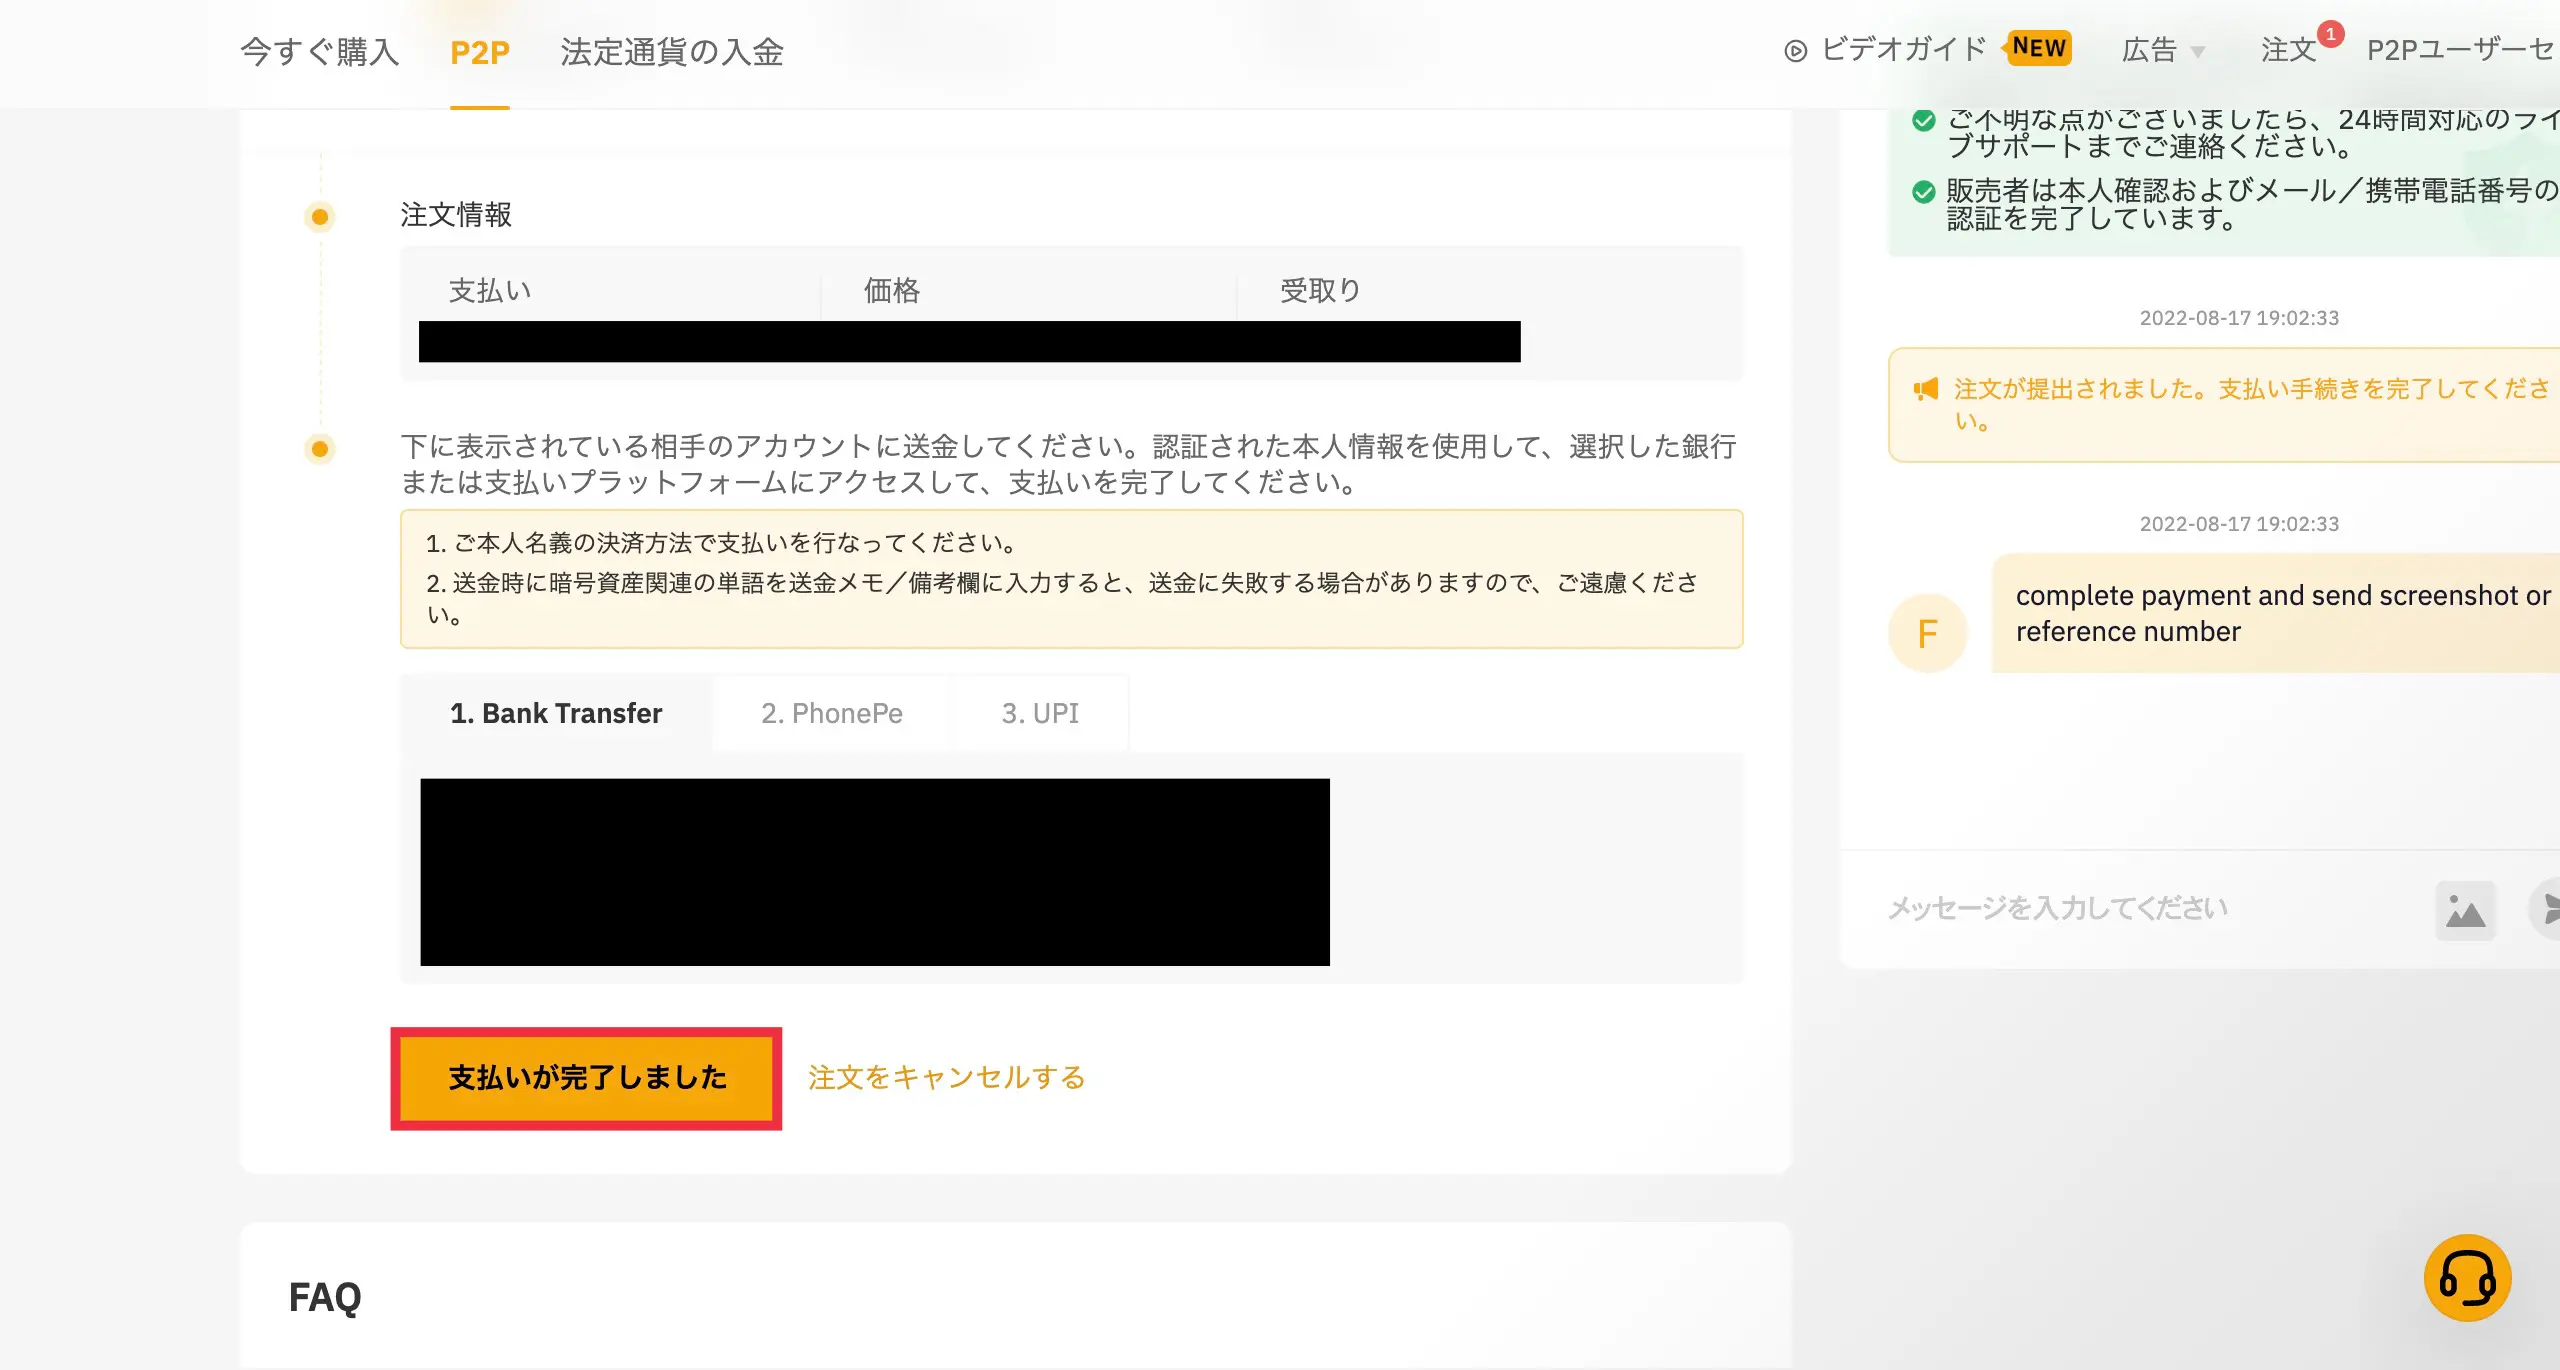
Task: Click the 注文をキャンセルする link
Action: coord(946,1077)
